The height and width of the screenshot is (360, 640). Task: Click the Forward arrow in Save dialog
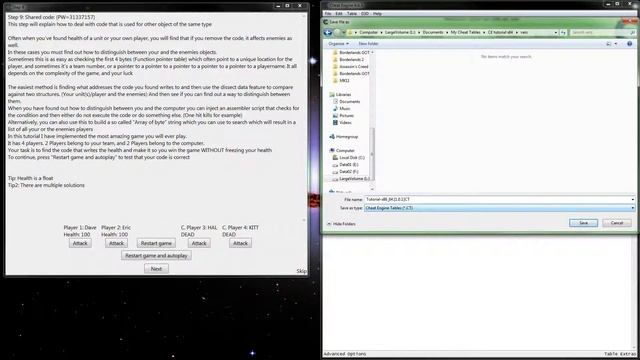click(x=337, y=32)
